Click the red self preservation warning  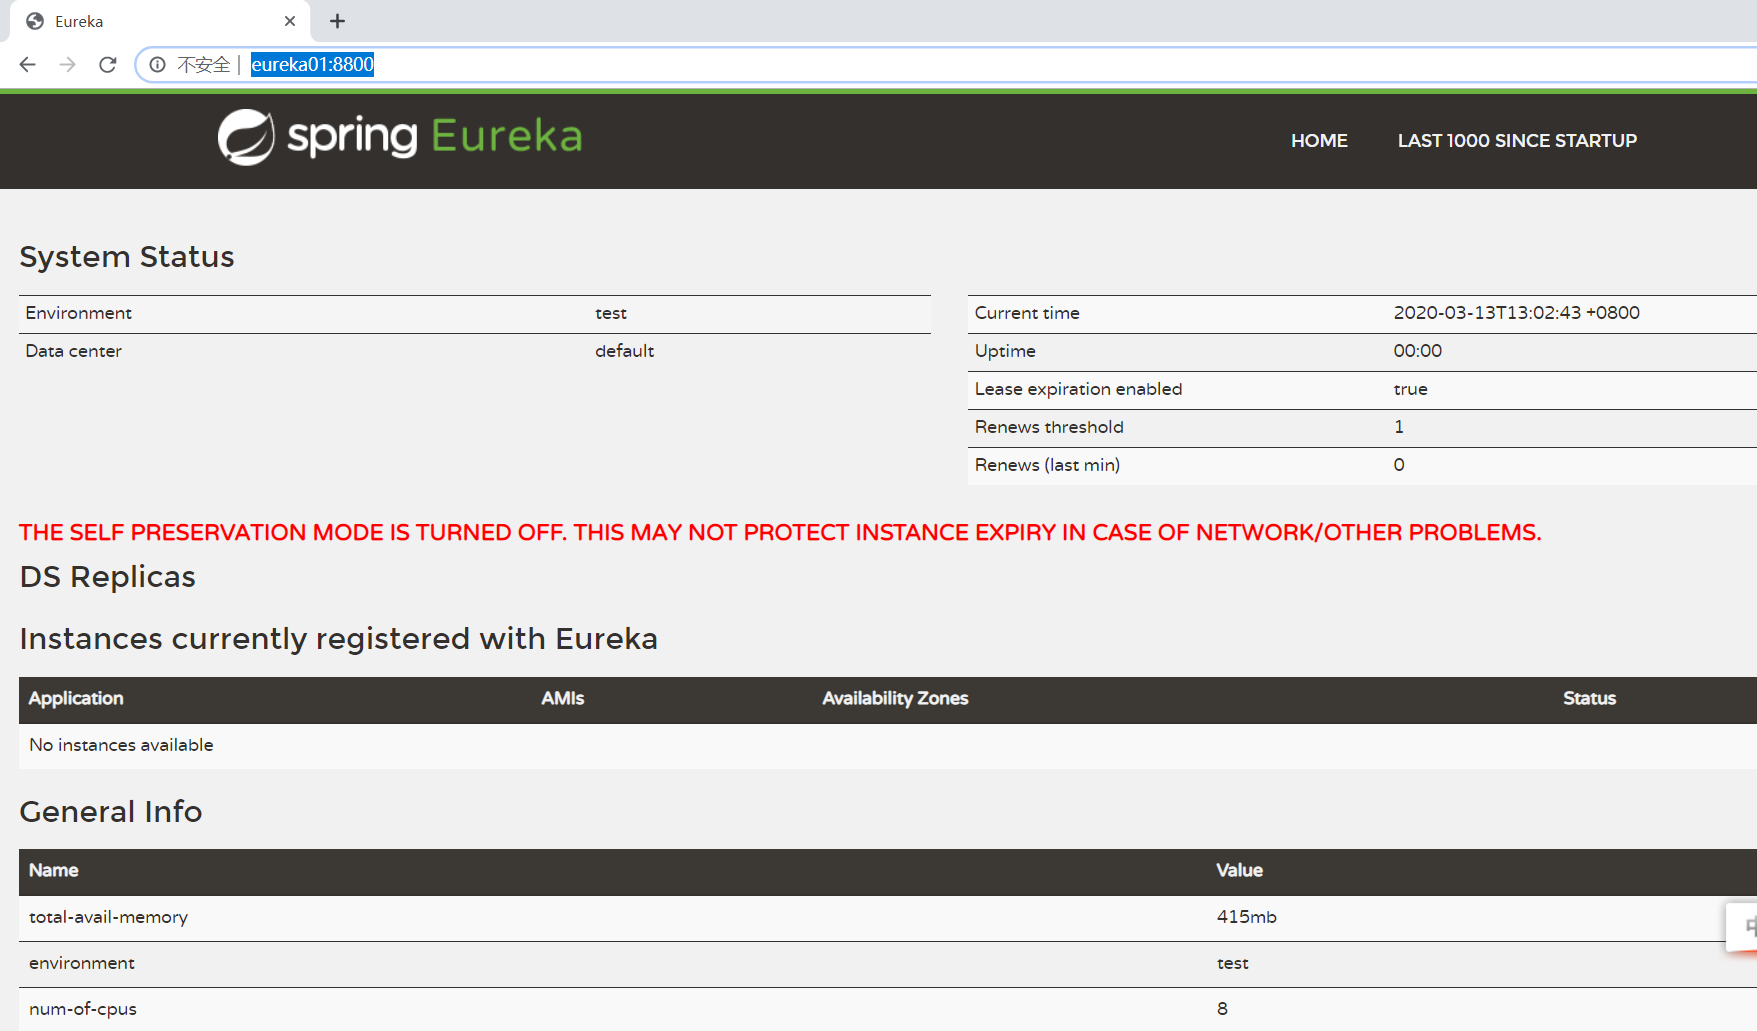[780, 533]
